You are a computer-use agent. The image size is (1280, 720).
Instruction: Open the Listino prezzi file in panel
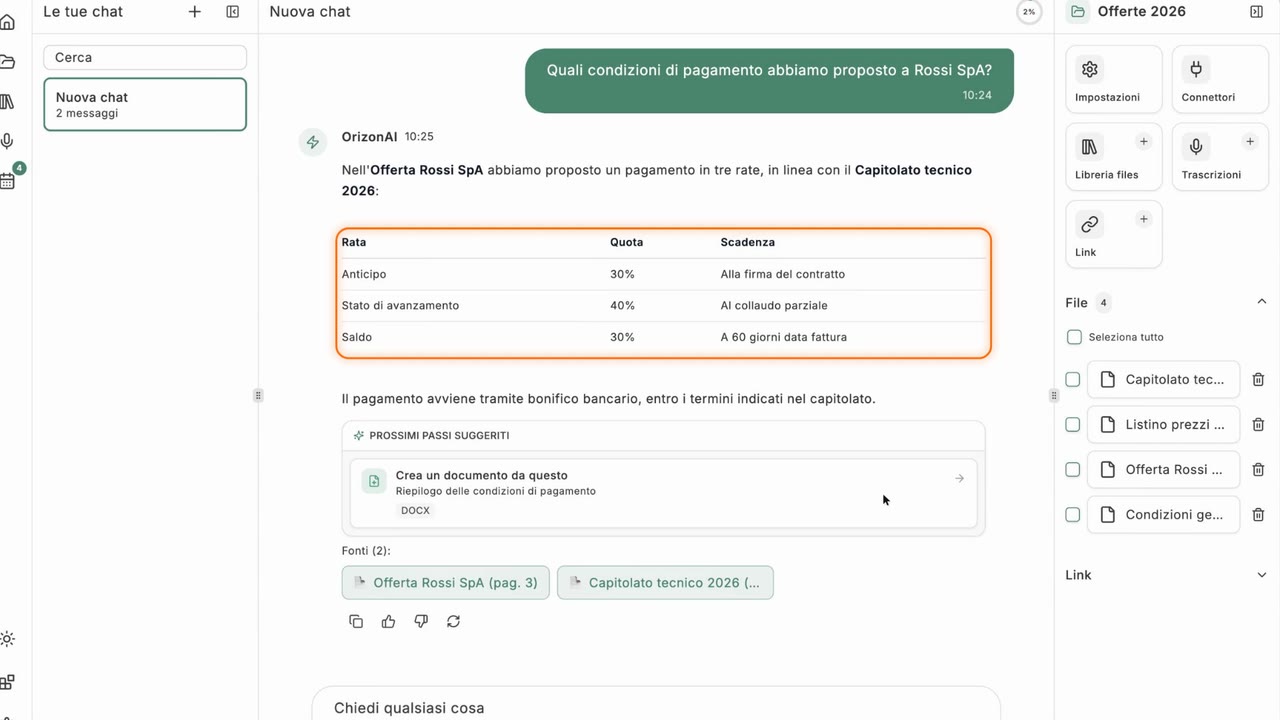tap(1163, 425)
